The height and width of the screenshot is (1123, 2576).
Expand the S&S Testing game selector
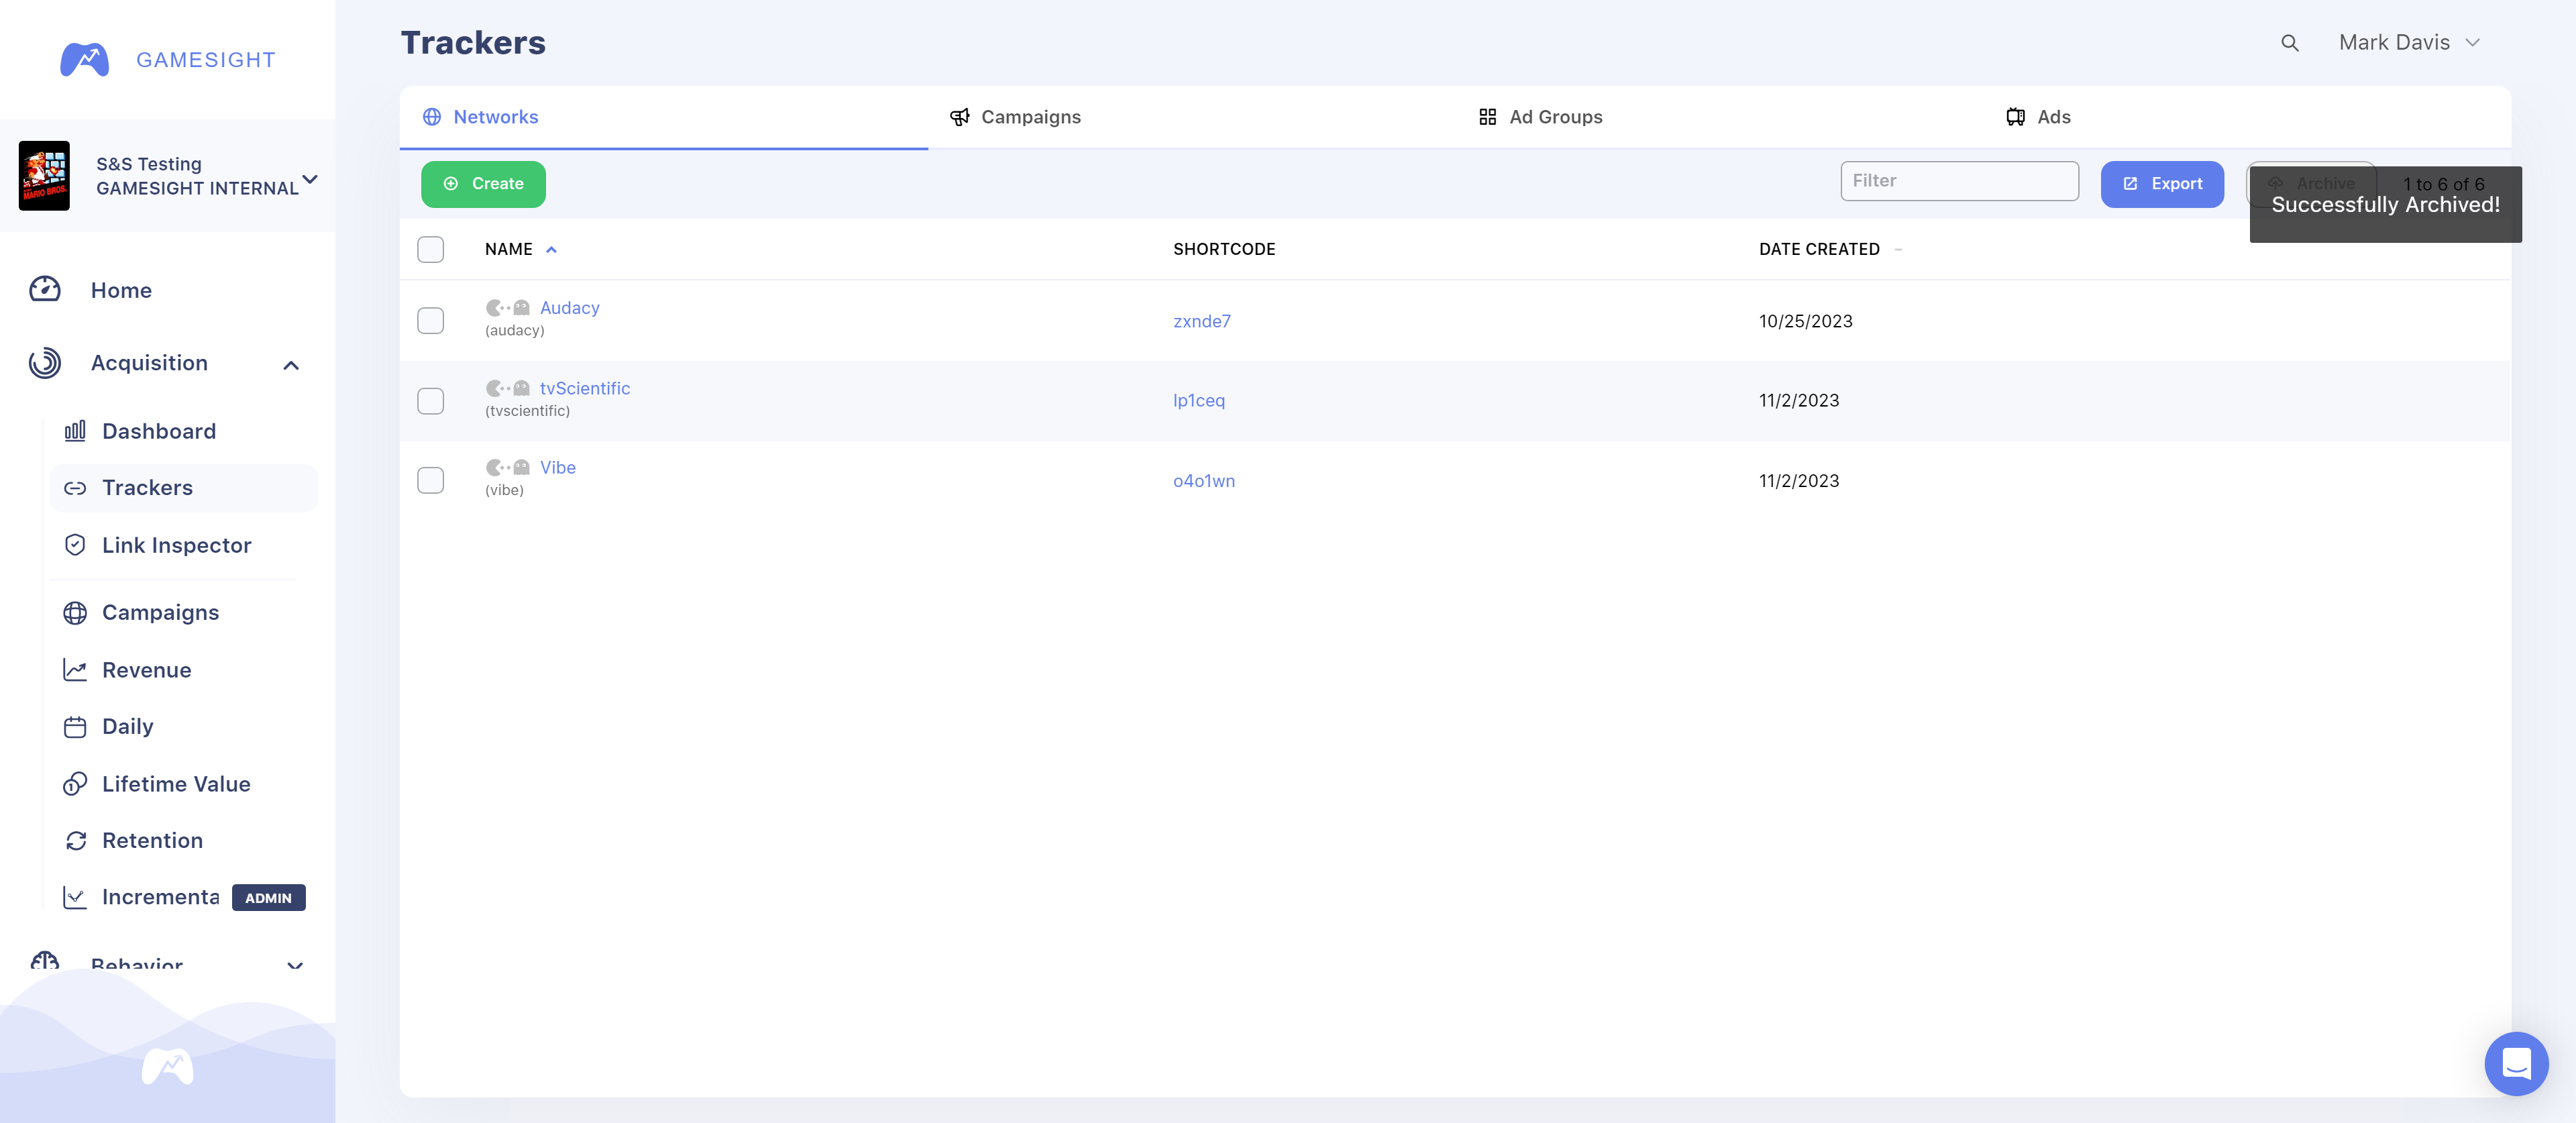(x=310, y=179)
